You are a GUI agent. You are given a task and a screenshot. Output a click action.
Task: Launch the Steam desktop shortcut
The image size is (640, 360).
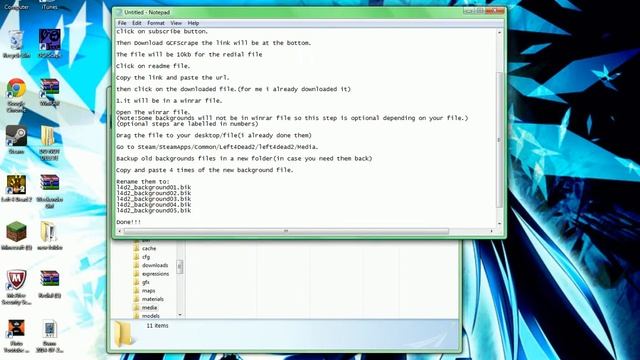(x=16, y=140)
